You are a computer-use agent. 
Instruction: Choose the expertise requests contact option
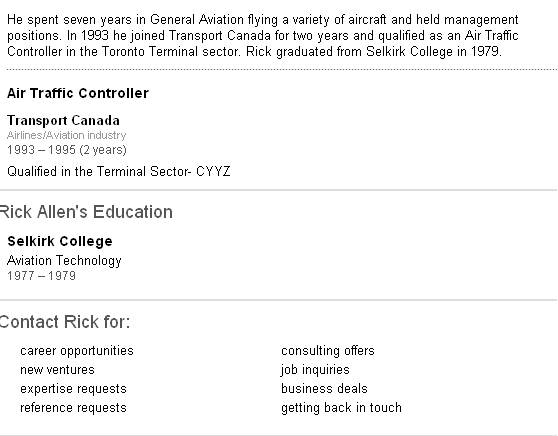coord(73,389)
